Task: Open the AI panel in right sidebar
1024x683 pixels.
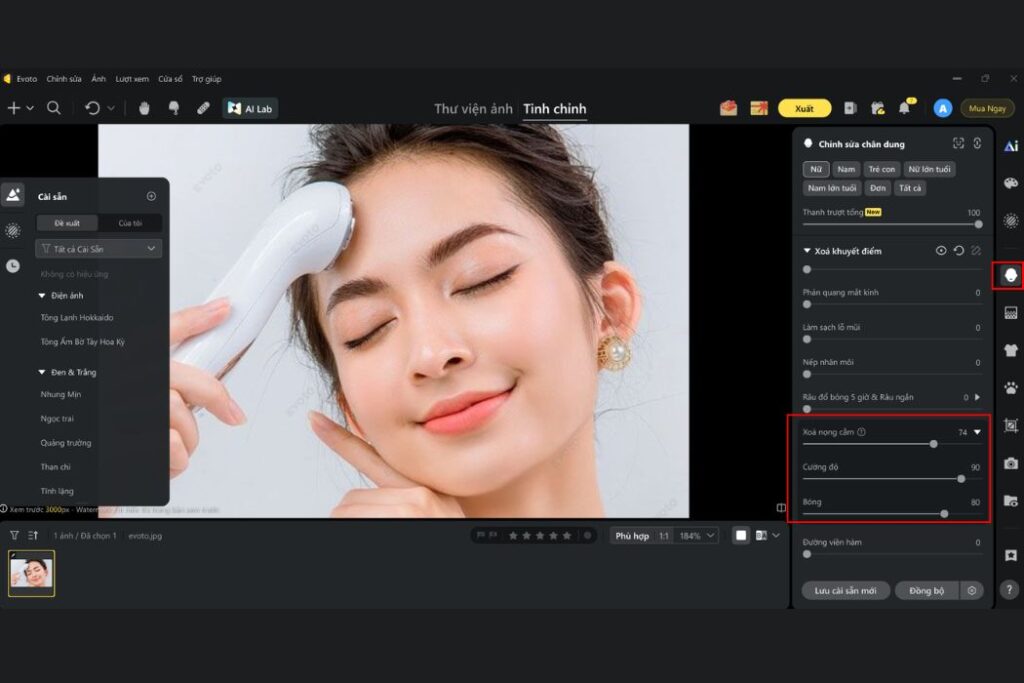Action: [x=1011, y=146]
